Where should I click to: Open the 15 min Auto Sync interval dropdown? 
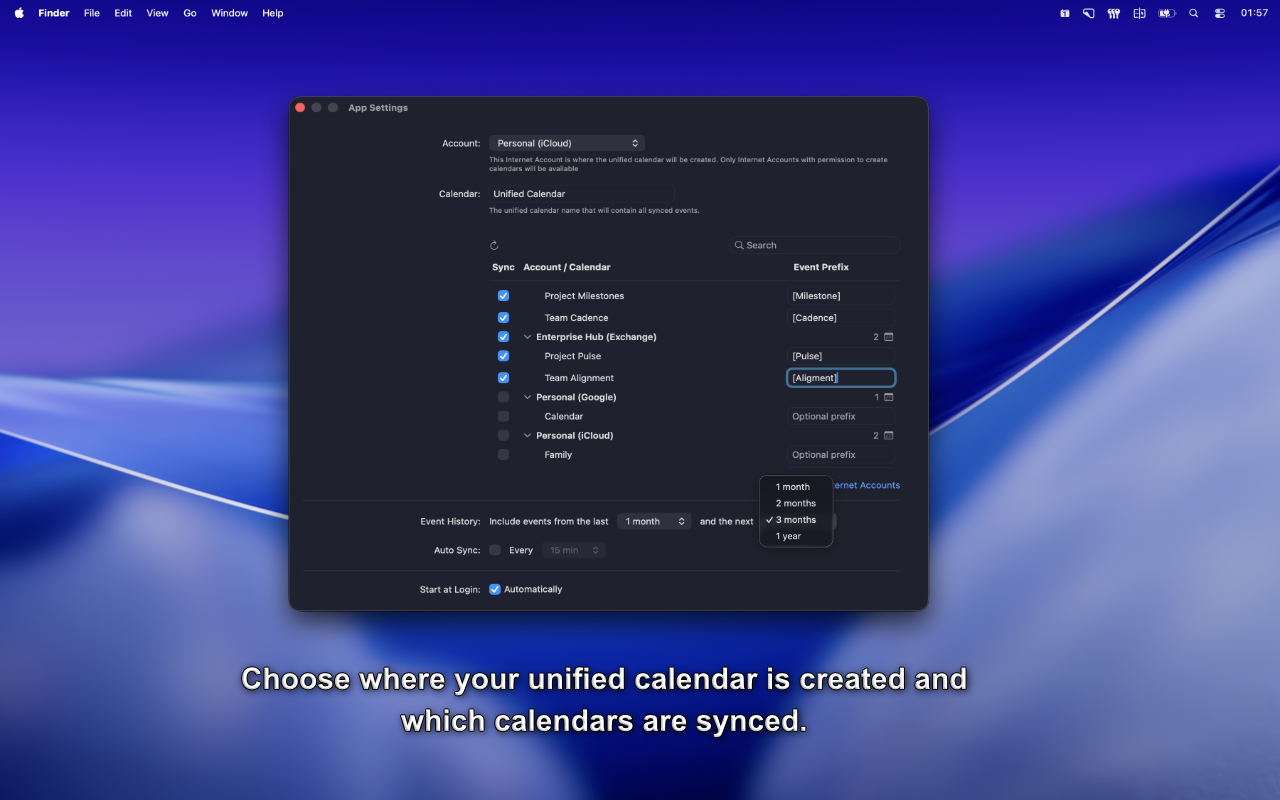coord(573,549)
